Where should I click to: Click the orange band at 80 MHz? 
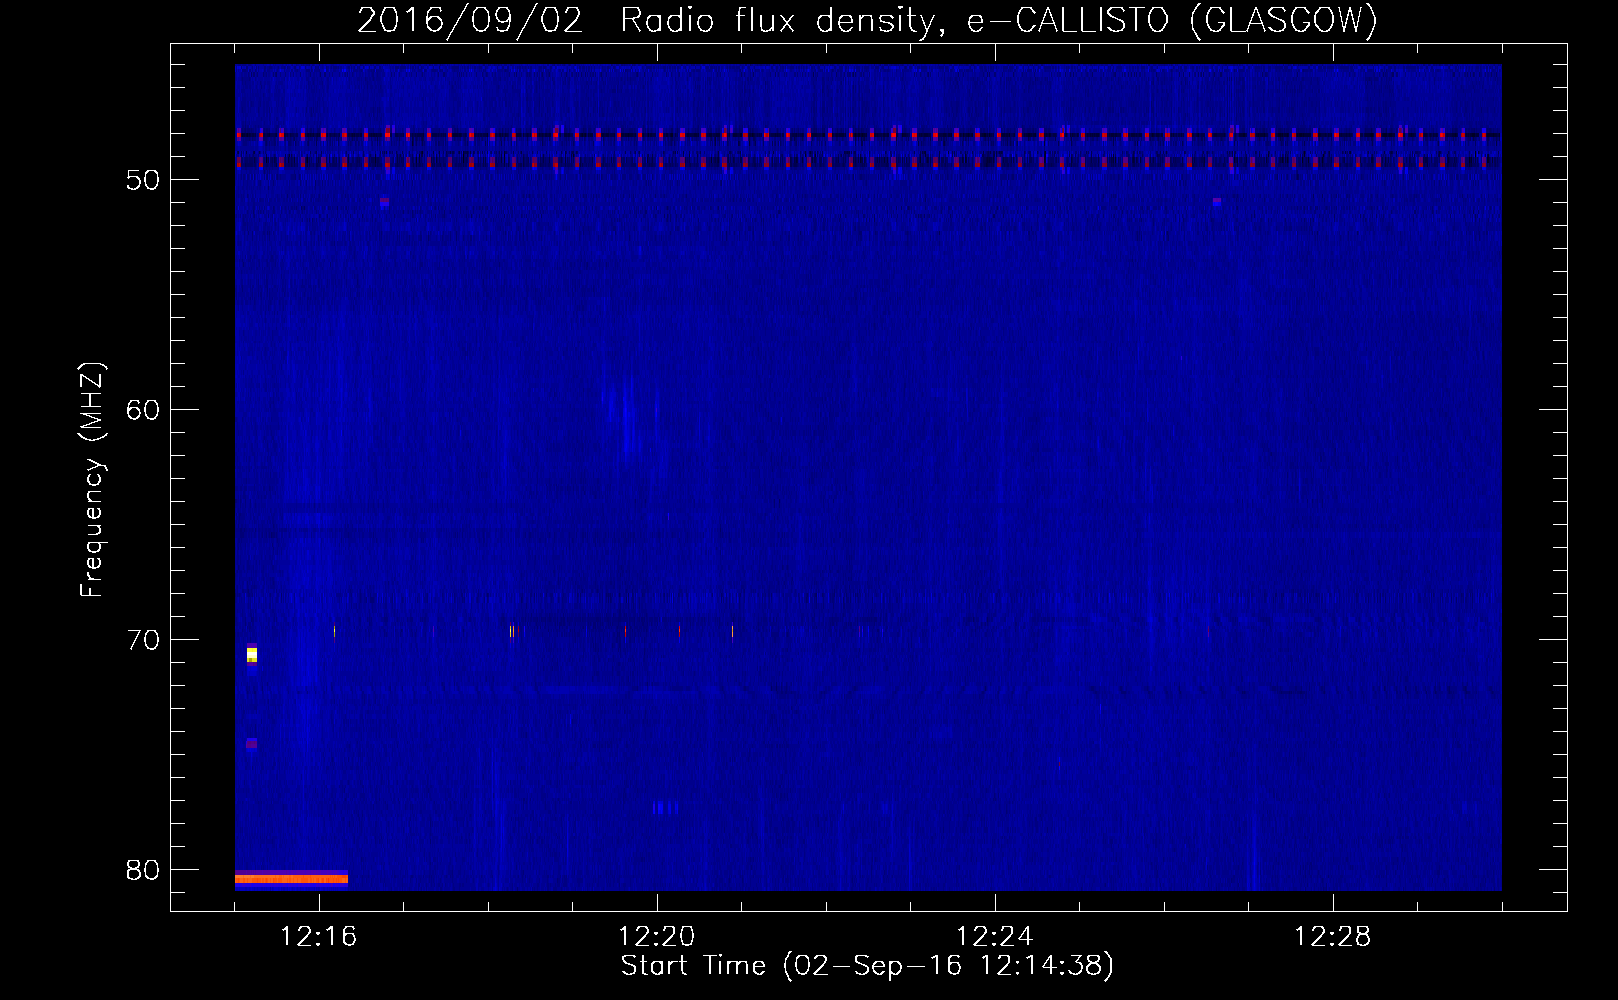click(291, 879)
